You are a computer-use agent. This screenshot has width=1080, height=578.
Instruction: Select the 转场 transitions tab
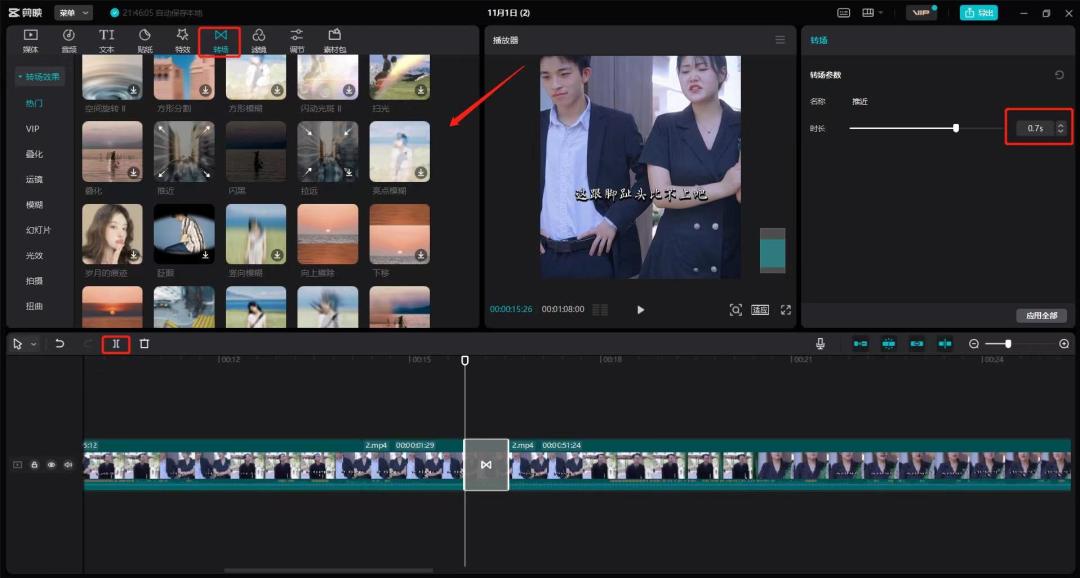pos(220,41)
